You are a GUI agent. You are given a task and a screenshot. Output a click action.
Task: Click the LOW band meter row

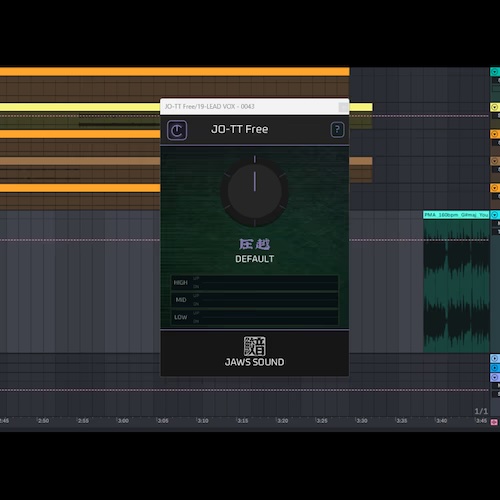click(x=255, y=317)
